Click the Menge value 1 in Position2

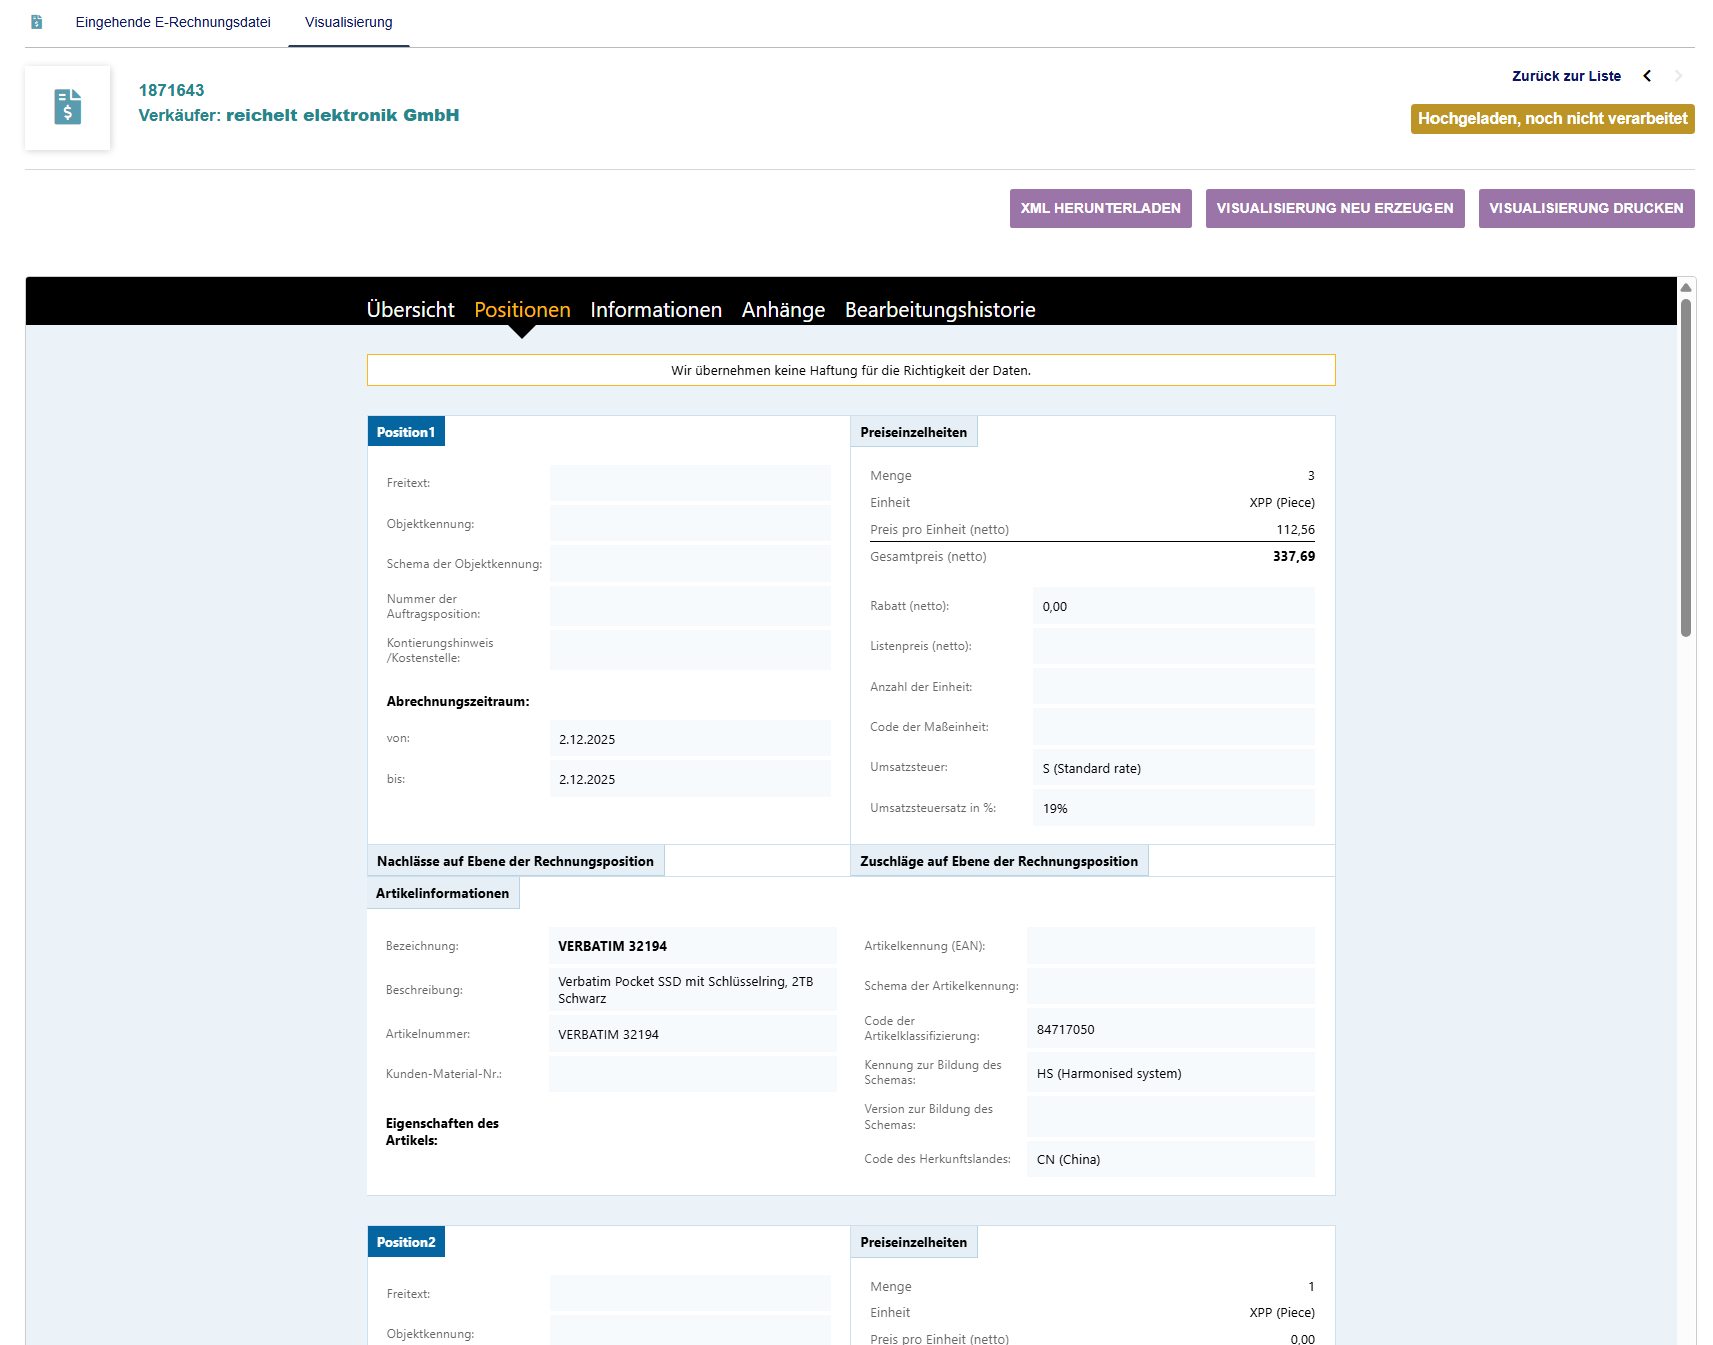click(1311, 1287)
